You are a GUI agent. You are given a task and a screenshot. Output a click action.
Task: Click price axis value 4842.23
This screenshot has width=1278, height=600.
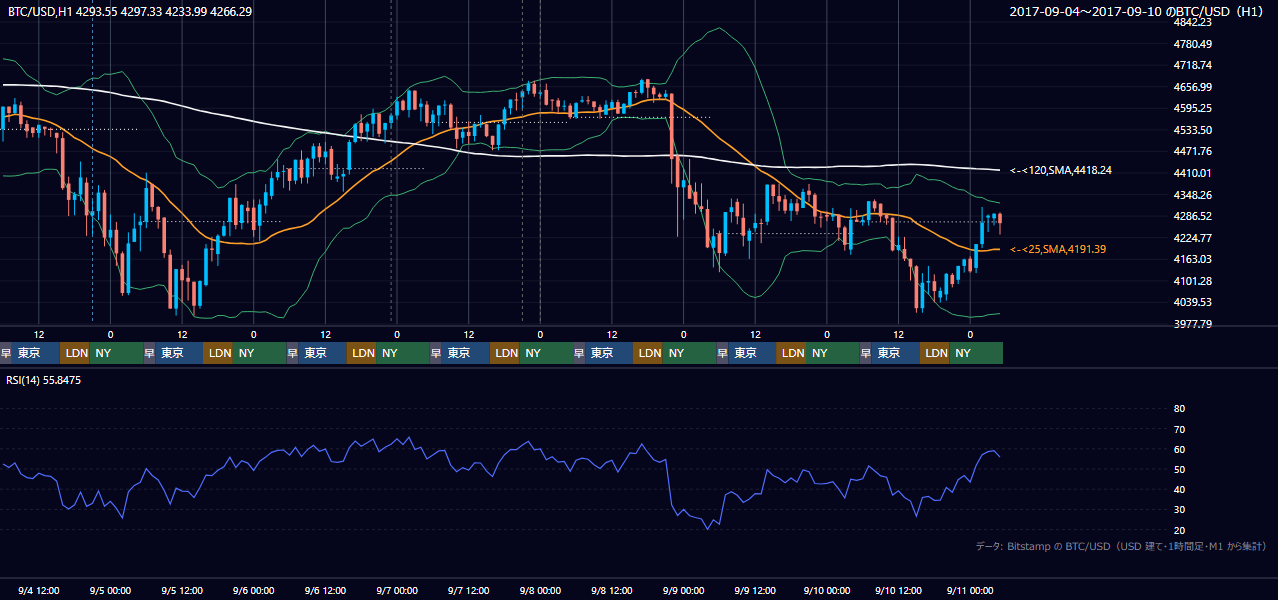tap(1192, 22)
